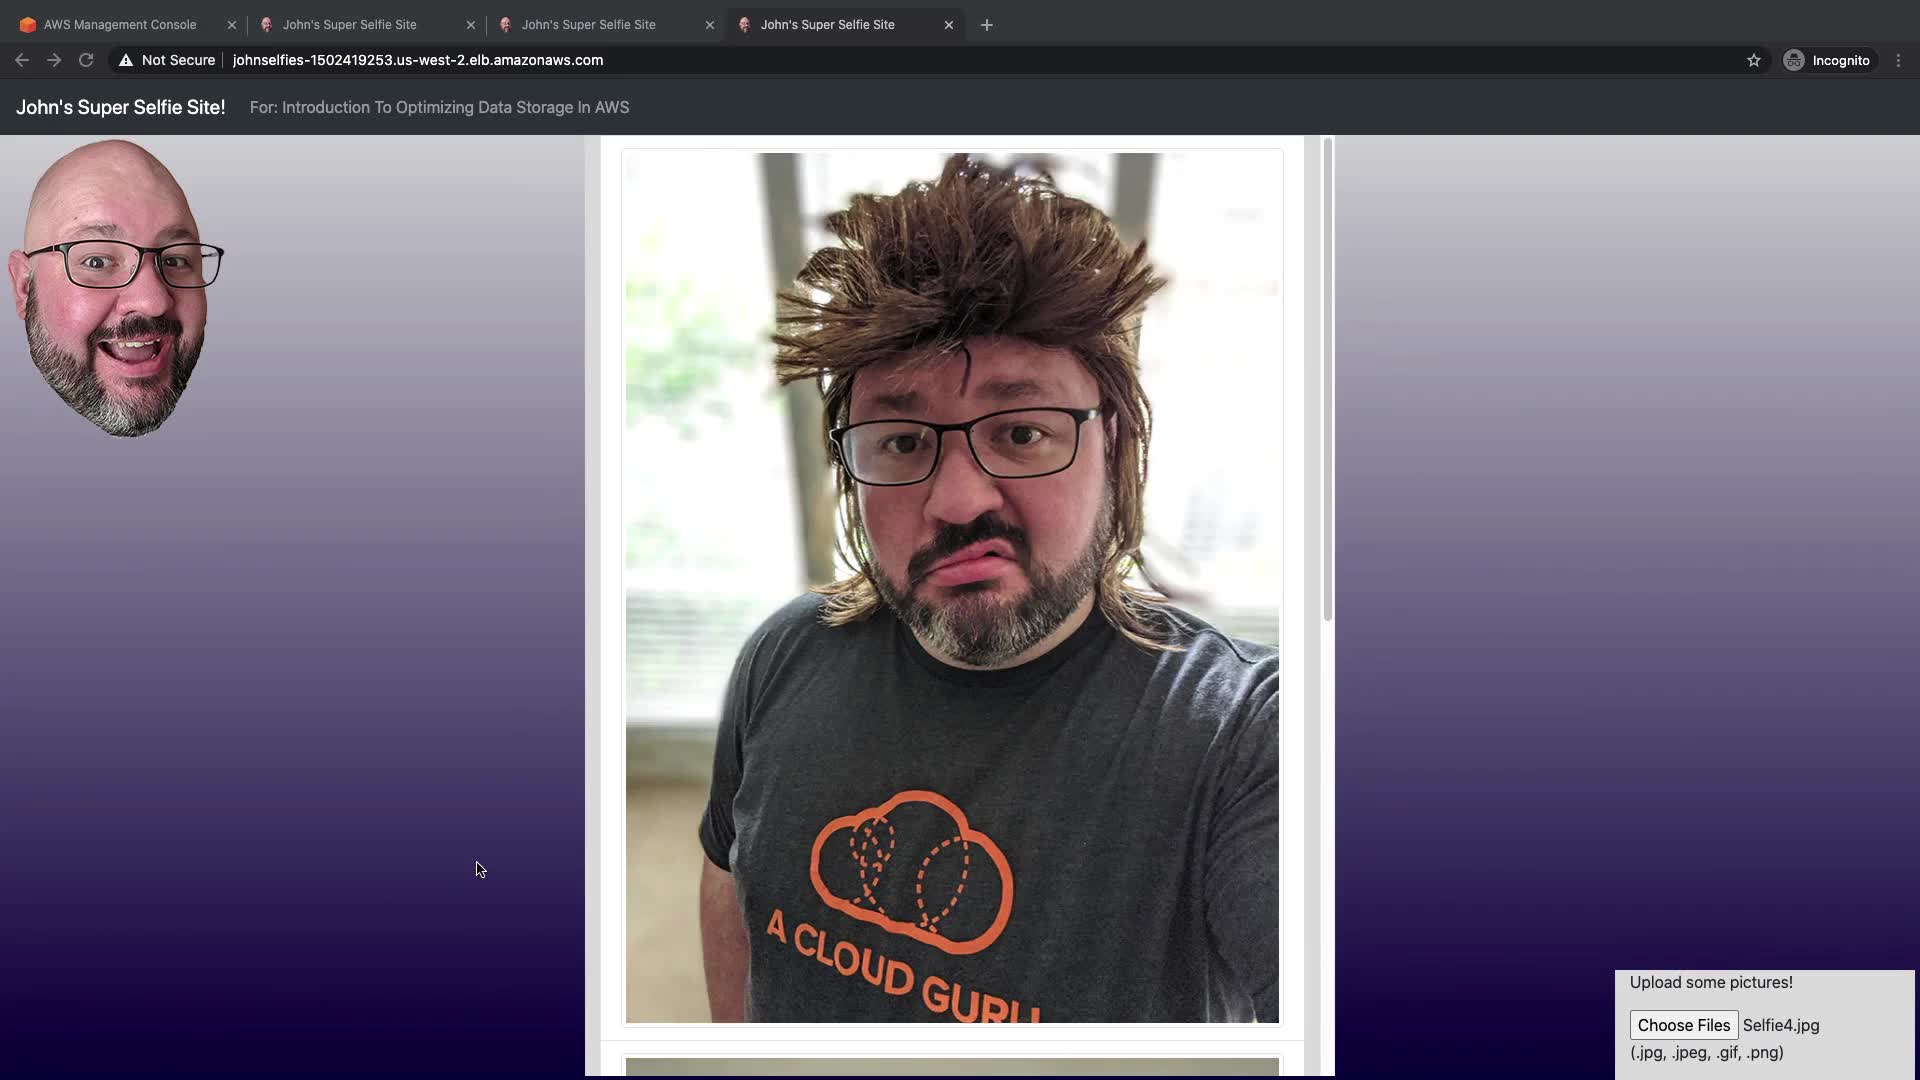Reload the page with refresh icon
This screenshot has height=1080, width=1920.
point(86,60)
